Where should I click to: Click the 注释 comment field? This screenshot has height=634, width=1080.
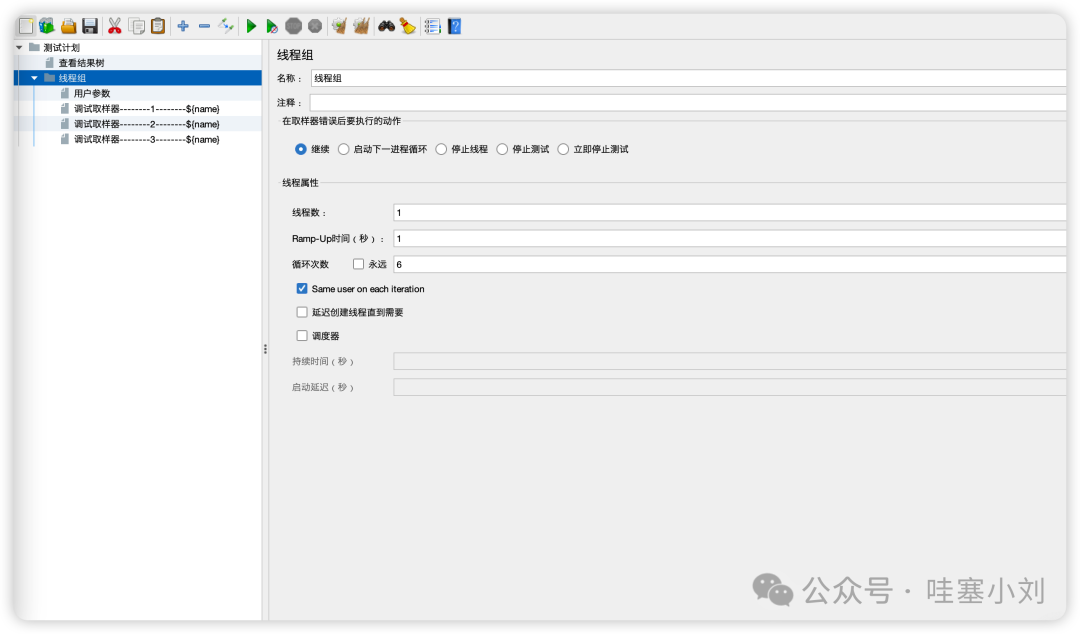click(x=688, y=103)
